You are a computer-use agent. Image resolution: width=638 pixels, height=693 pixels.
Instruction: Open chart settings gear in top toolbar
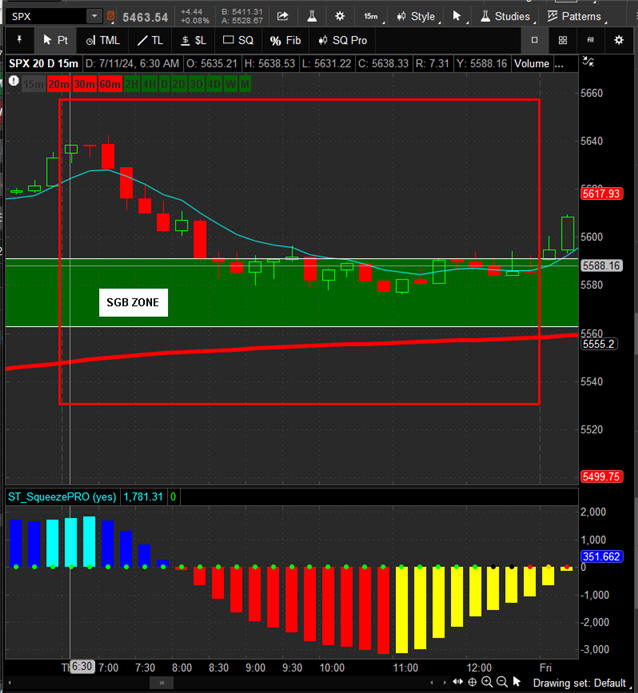point(340,16)
